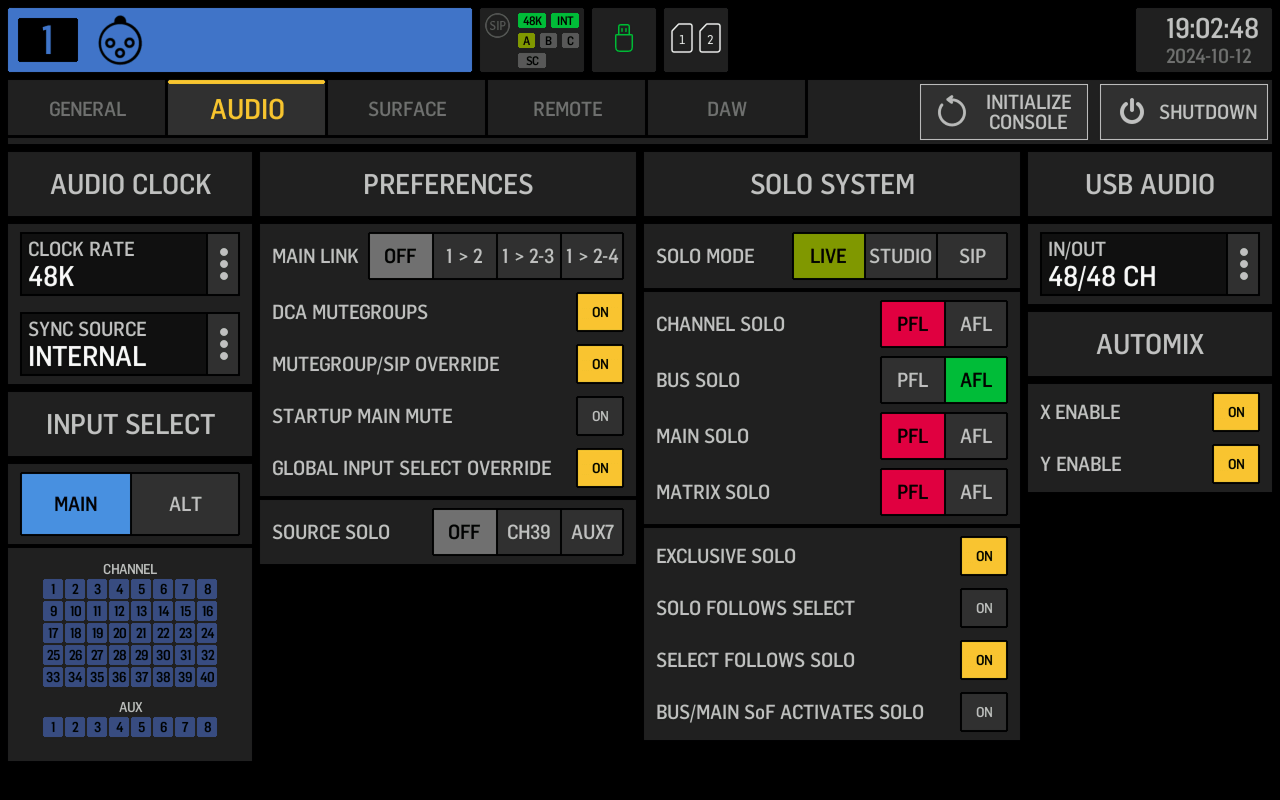This screenshot has width=1280, height=800.
Task: Expand the Sync Source three-dot menu
Action: click(x=223, y=344)
